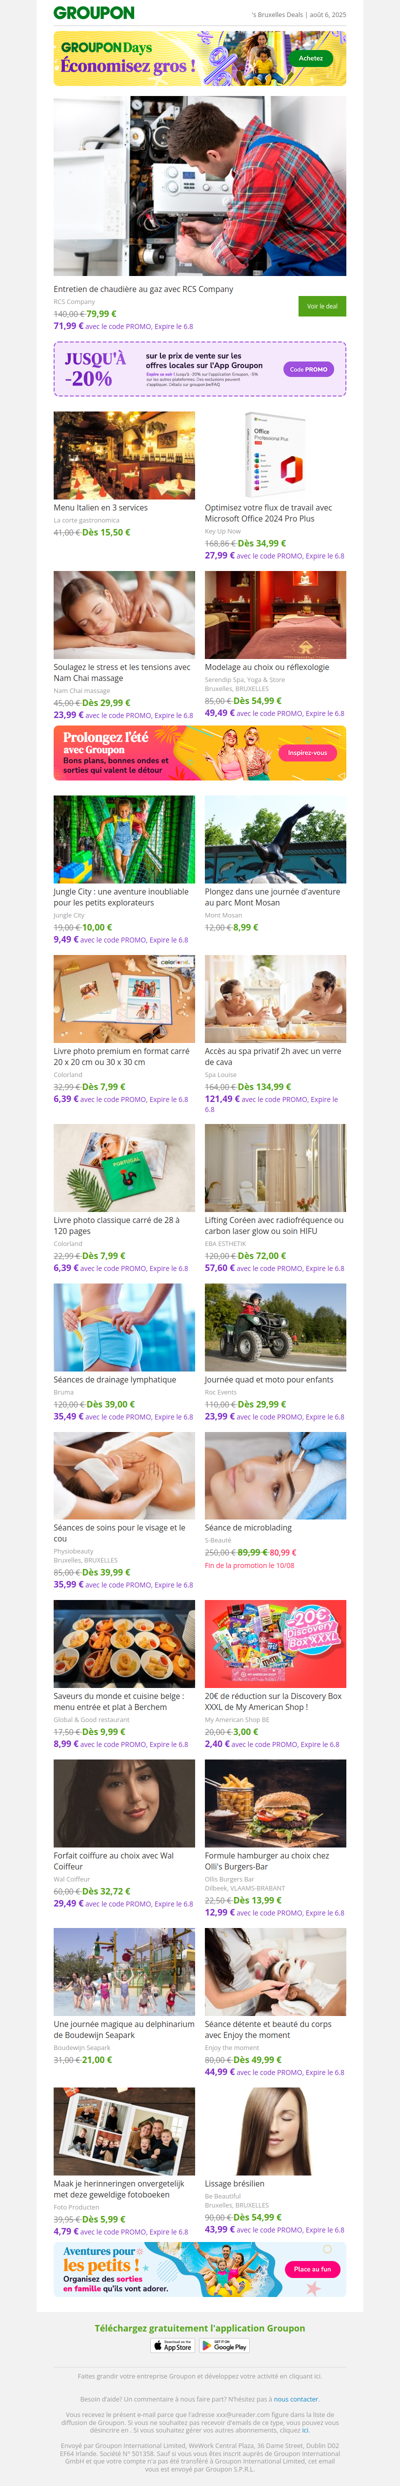Click the Place au fun button

click(x=313, y=2269)
